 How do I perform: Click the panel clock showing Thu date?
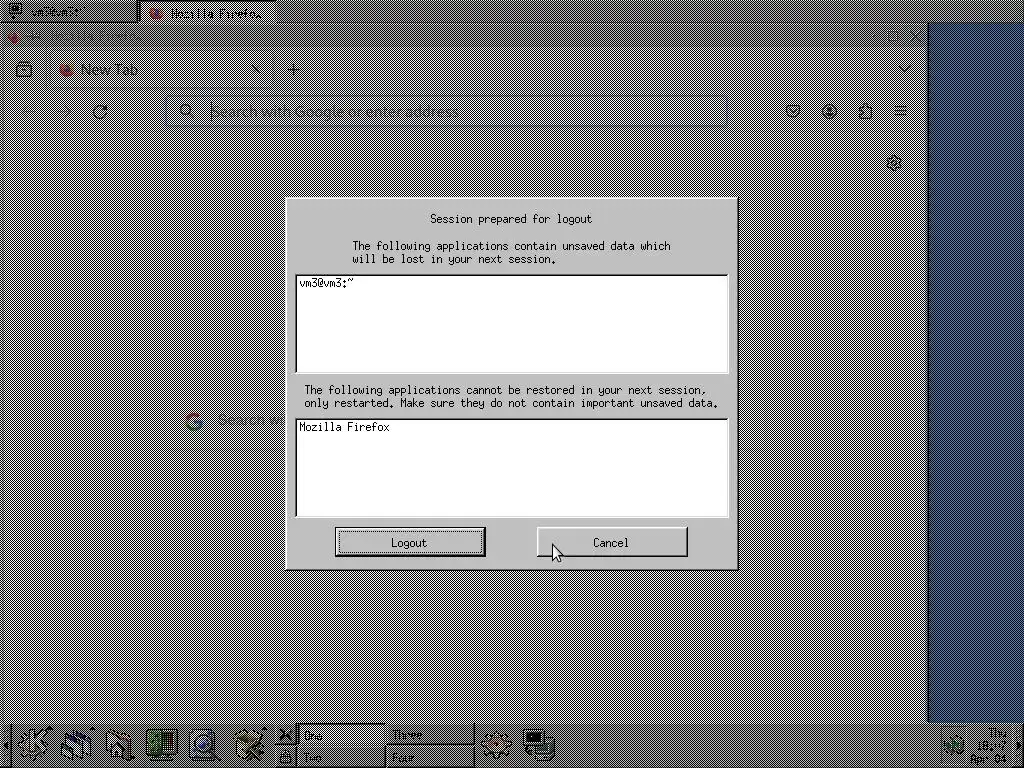pos(991,746)
